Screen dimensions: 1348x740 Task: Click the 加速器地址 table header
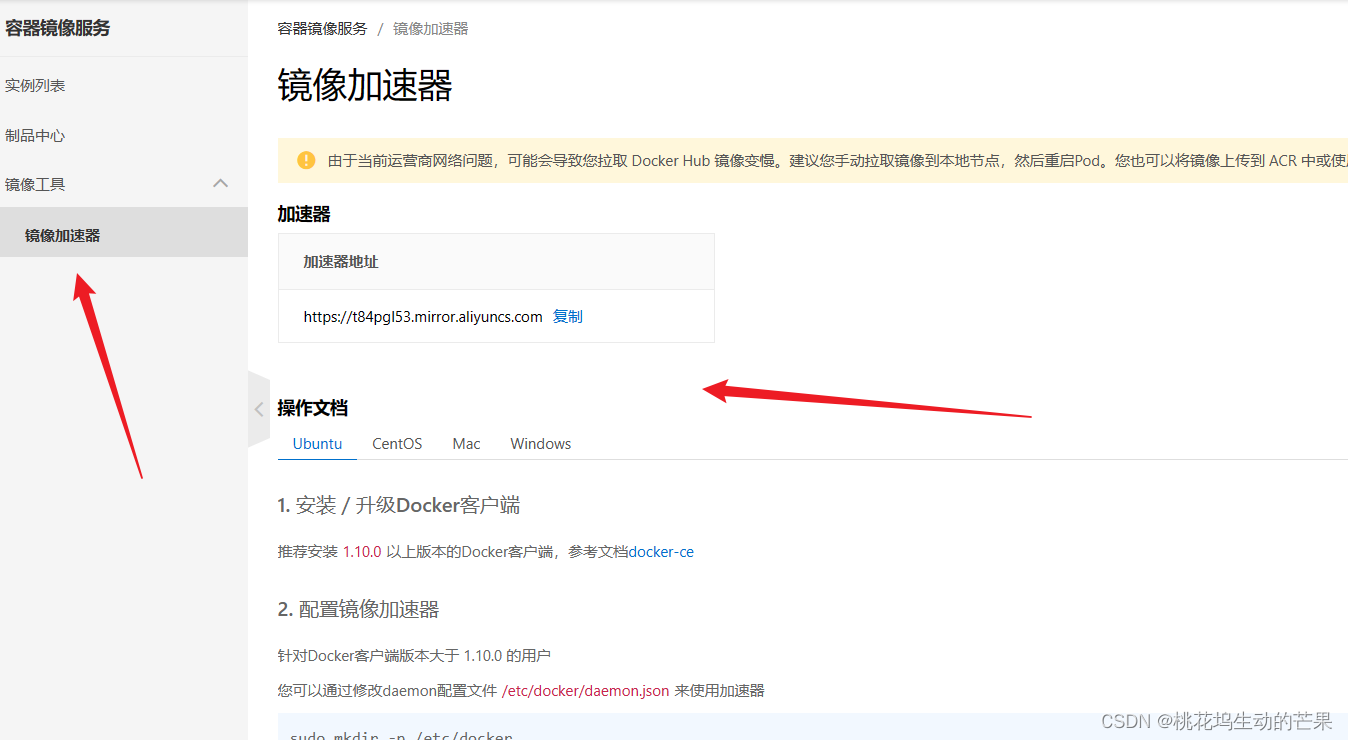(x=341, y=262)
